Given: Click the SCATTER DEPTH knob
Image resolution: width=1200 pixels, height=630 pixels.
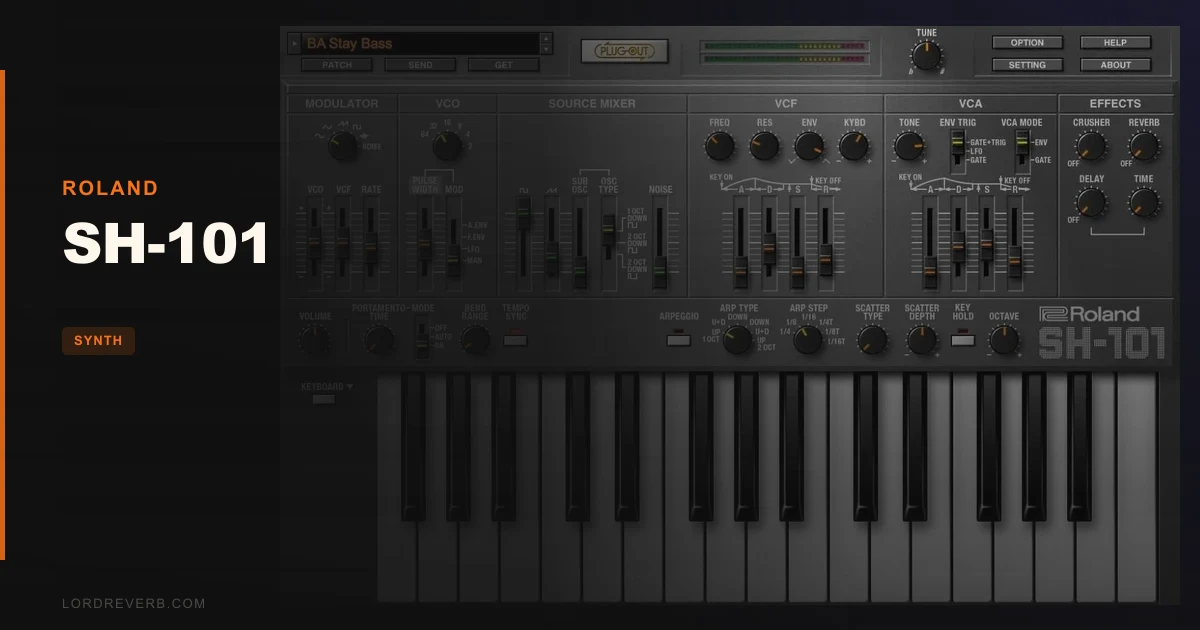Looking at the screenshot, I should (x=922, y=340).
